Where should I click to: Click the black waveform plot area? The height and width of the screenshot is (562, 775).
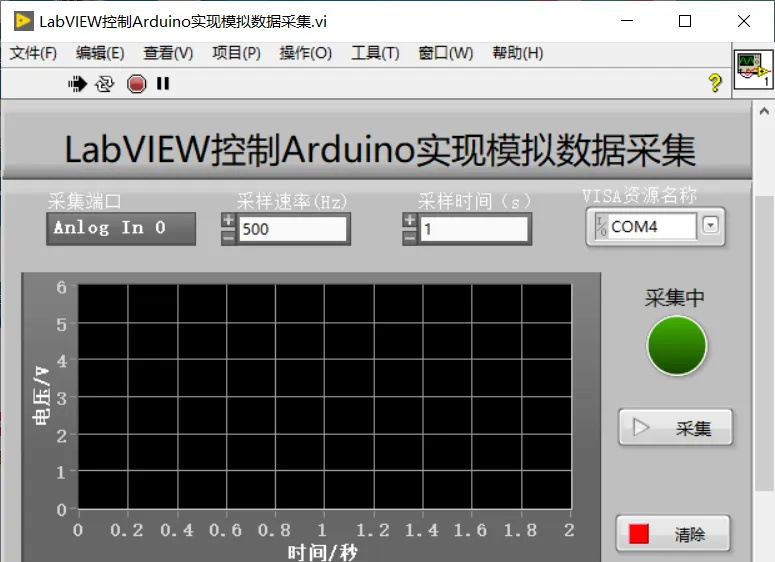click(325, 396)
